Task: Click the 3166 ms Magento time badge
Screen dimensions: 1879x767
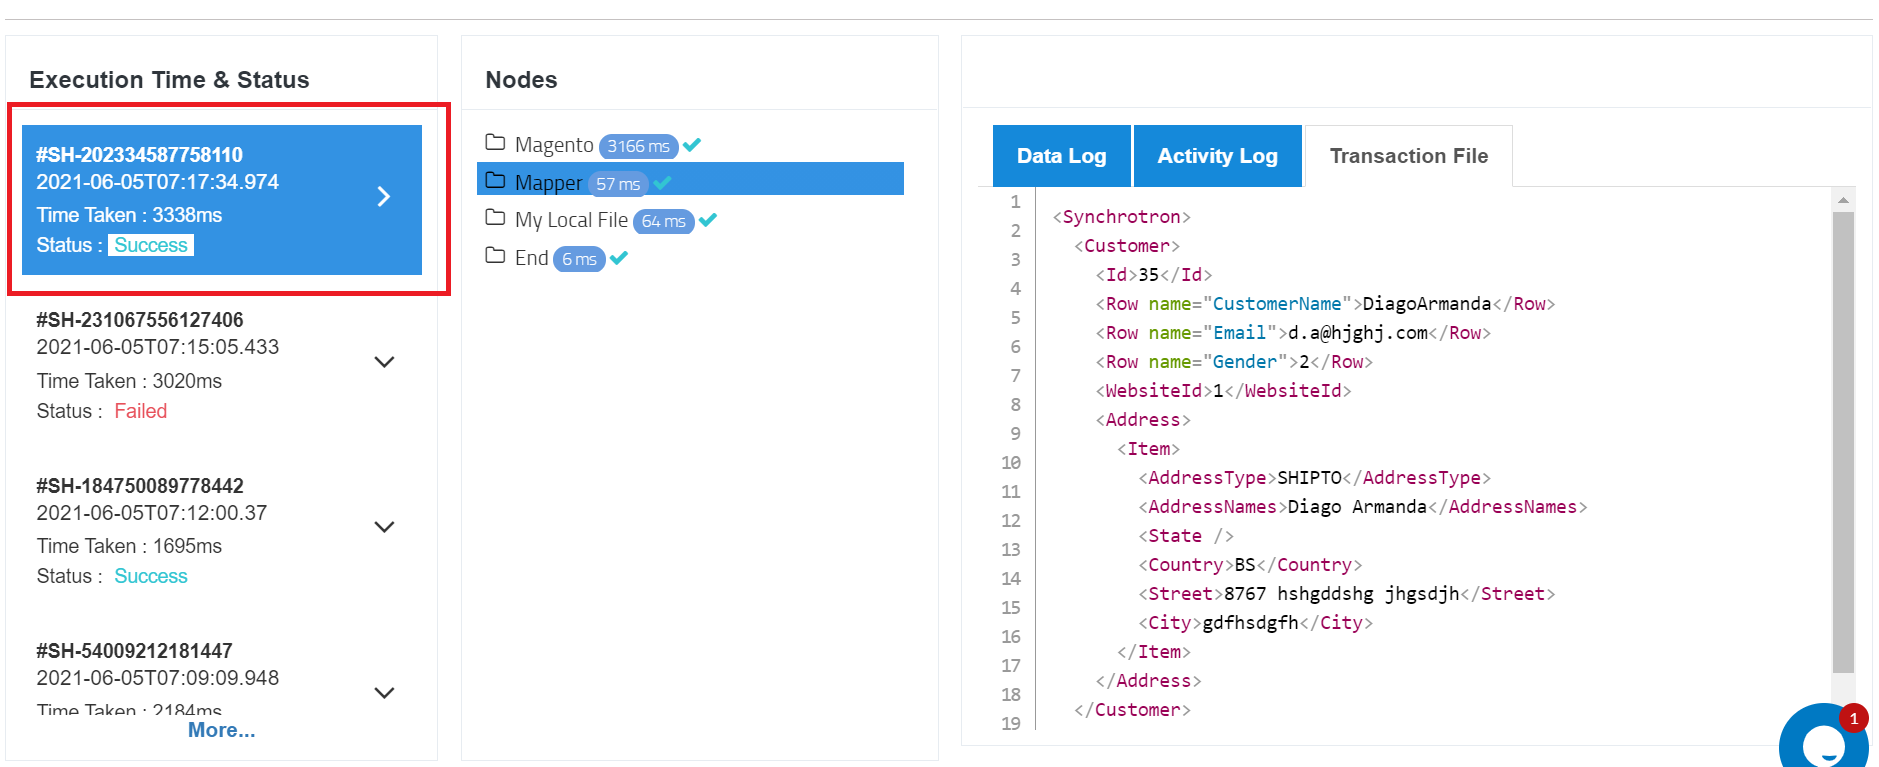Action: (x=639, y=146)
